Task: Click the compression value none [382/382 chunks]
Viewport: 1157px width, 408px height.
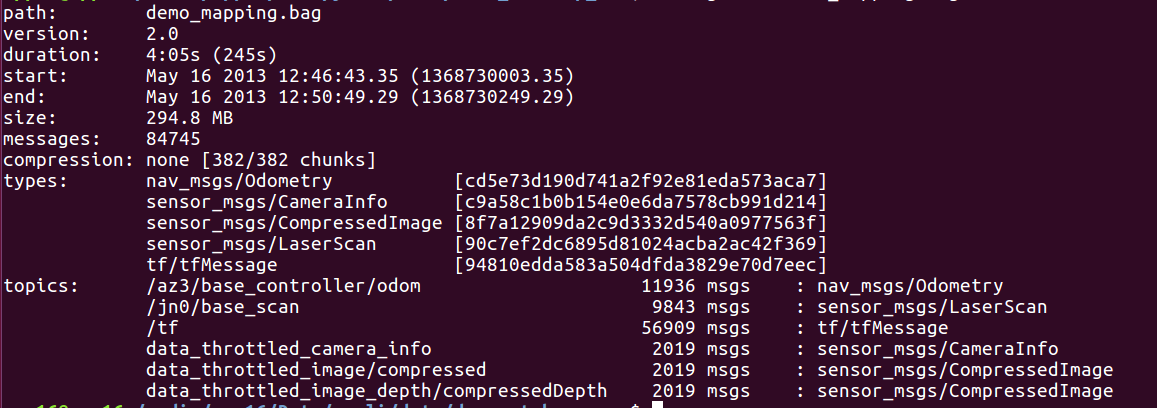Action: 260,160
